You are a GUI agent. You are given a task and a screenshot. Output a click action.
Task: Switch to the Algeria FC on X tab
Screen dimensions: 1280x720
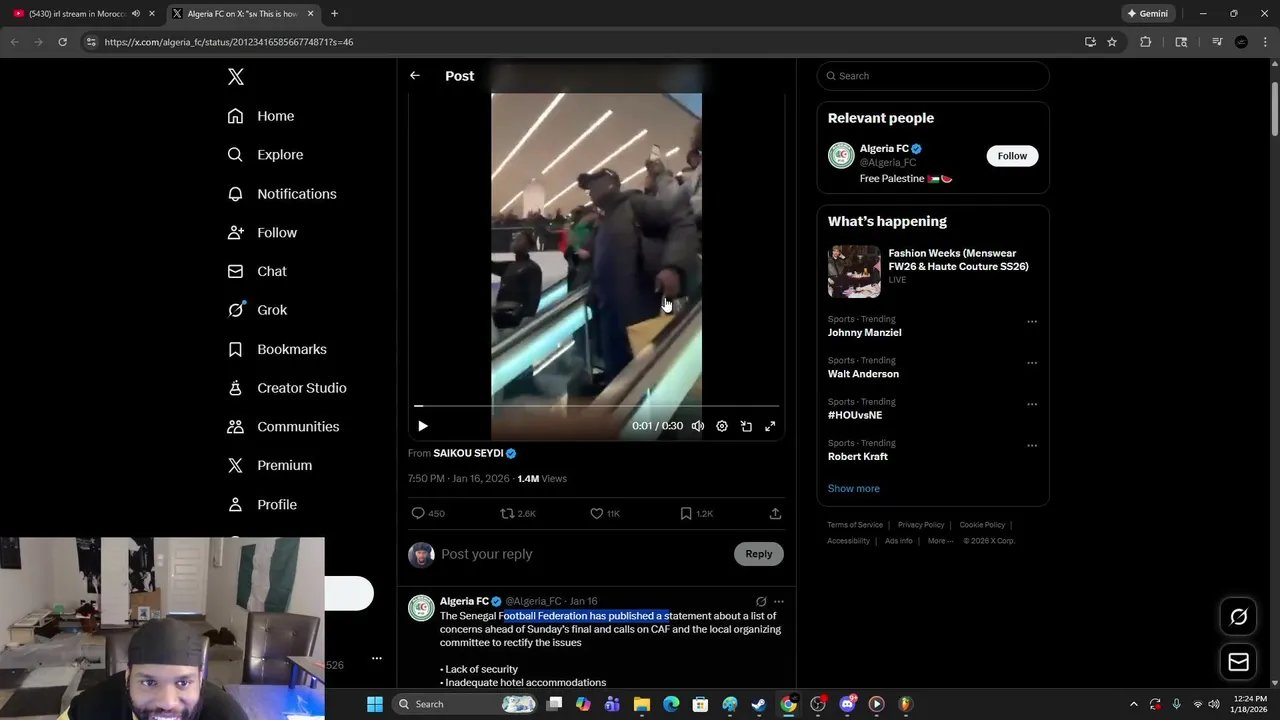[x=243, y=14]
